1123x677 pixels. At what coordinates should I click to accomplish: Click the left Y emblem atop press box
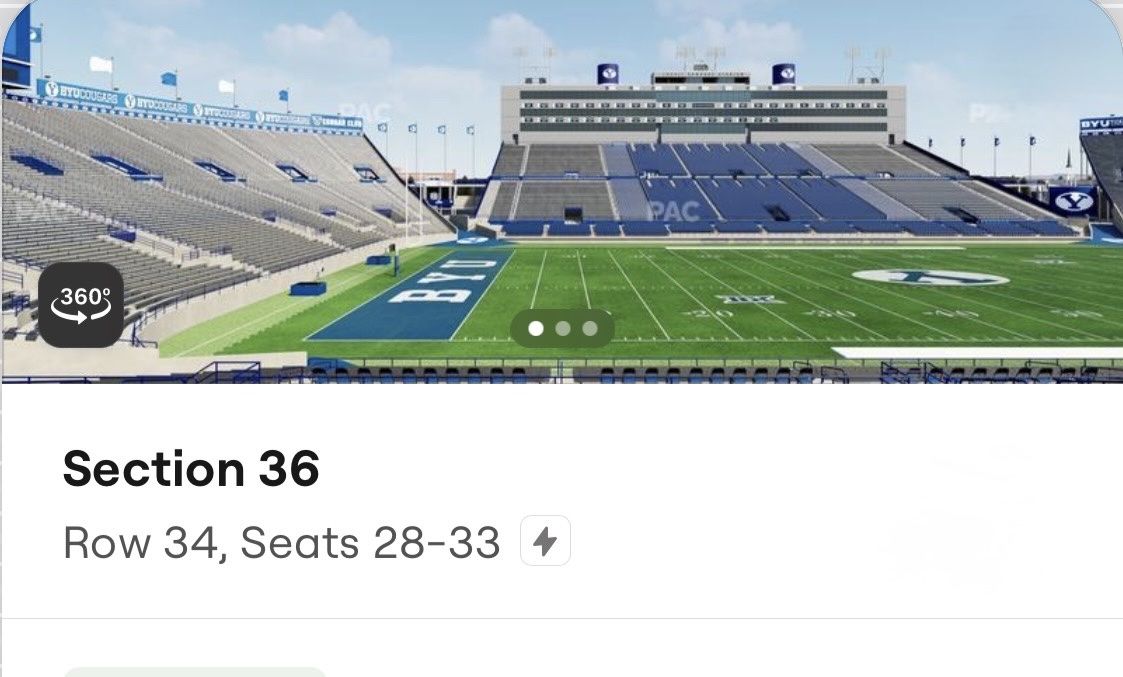pyautogui.click(x=607, y=74)
